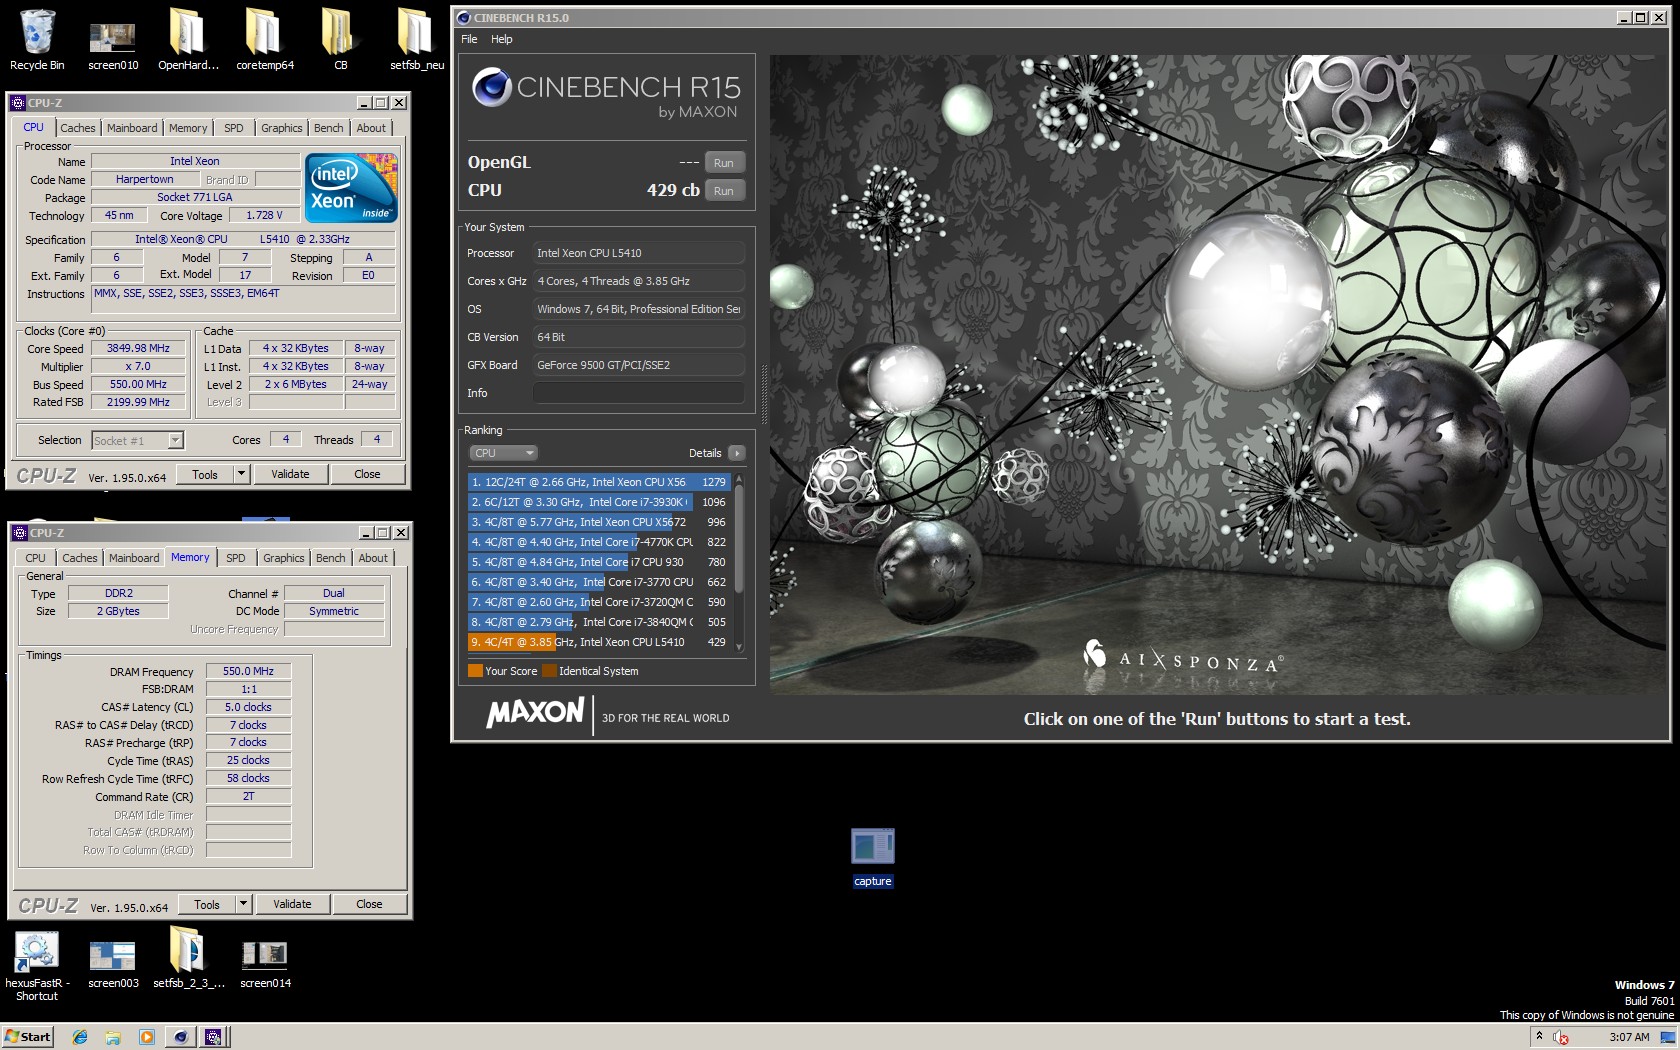Switch to Cinebench via its taskbar button

[x=180, y=1037]
